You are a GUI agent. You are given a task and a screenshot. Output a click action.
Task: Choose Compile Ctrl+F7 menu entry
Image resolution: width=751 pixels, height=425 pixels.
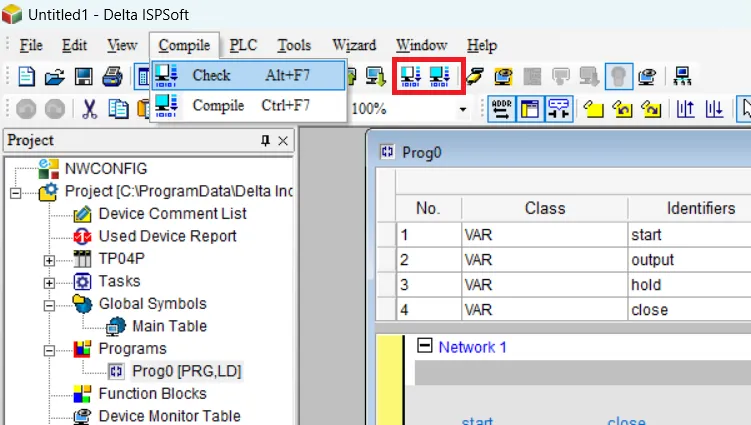249,105
